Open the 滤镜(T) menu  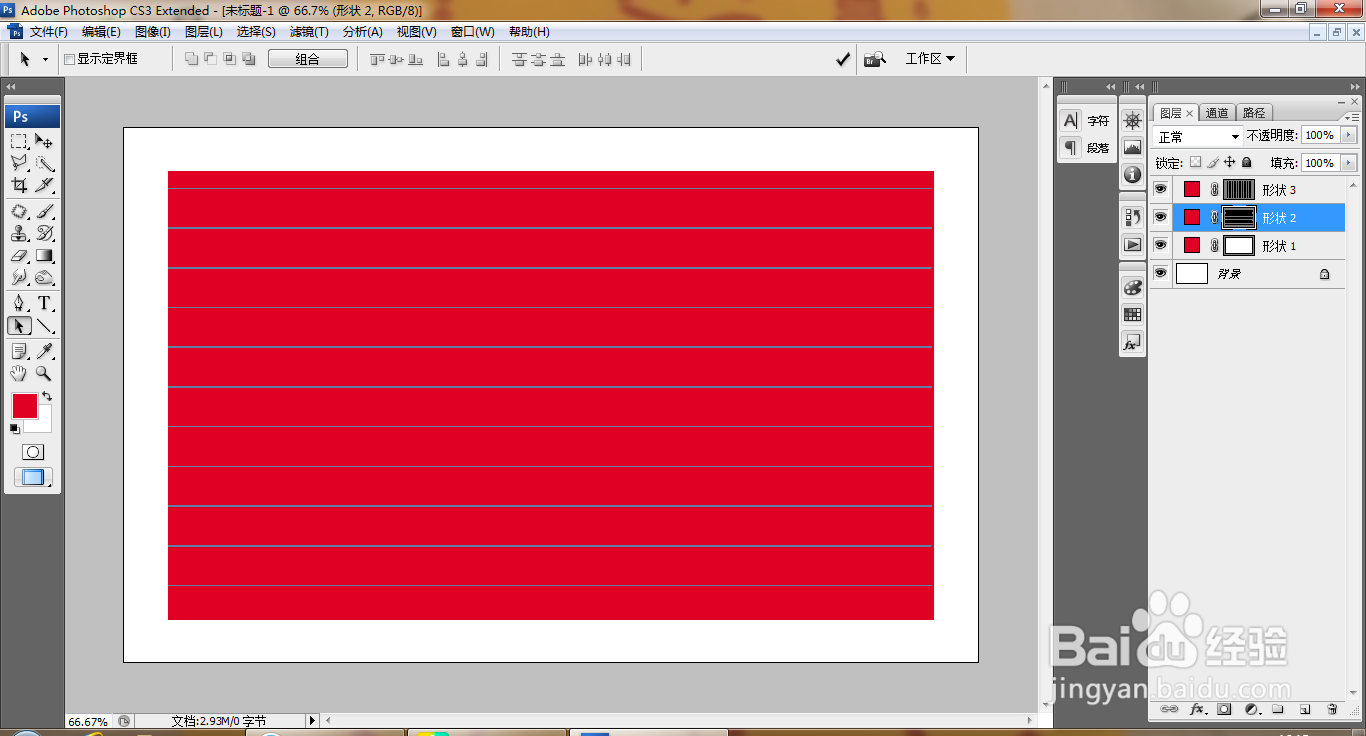(x=309, y=32)
